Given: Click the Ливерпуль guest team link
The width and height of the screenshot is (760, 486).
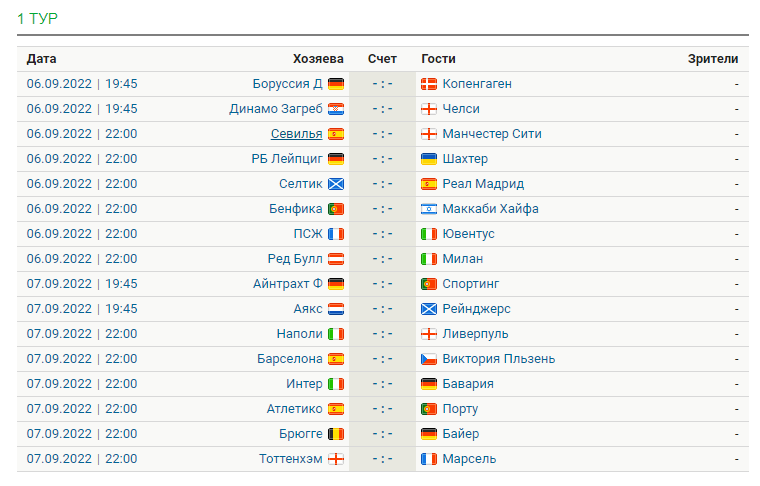Looking at the screenshot, I should (475, 334).
